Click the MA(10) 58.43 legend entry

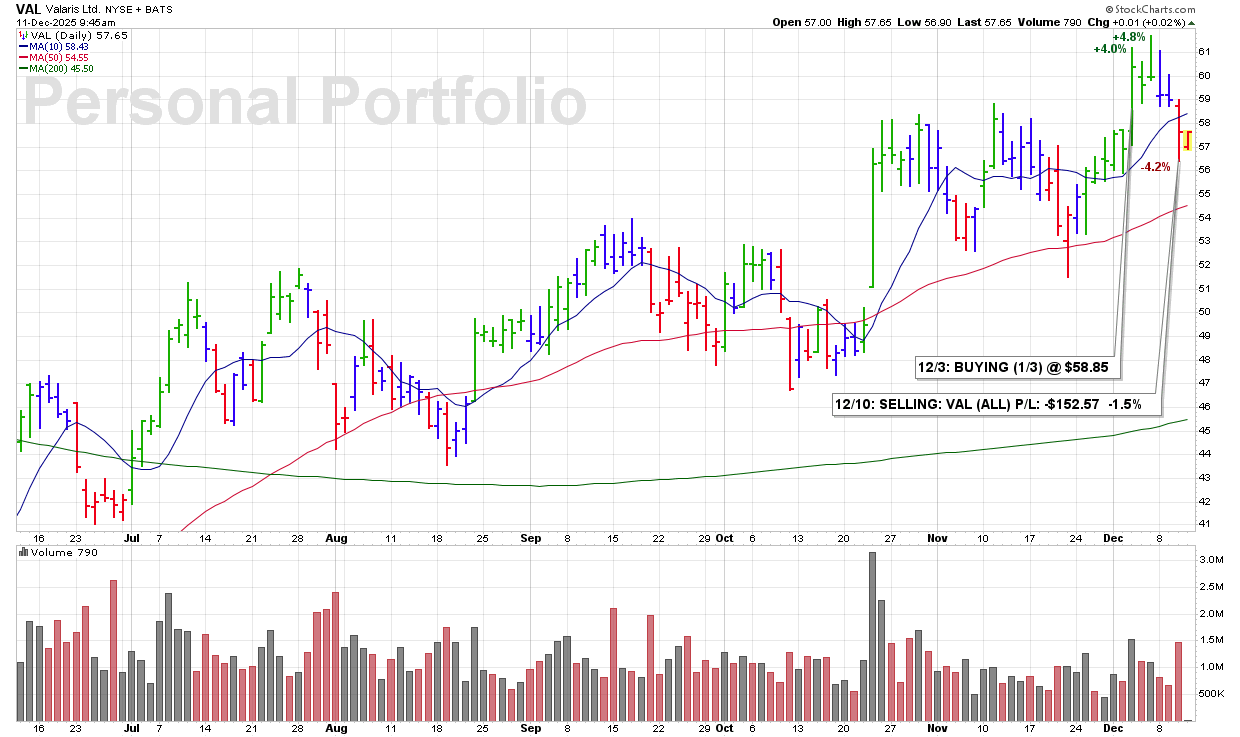pos(55,46)
